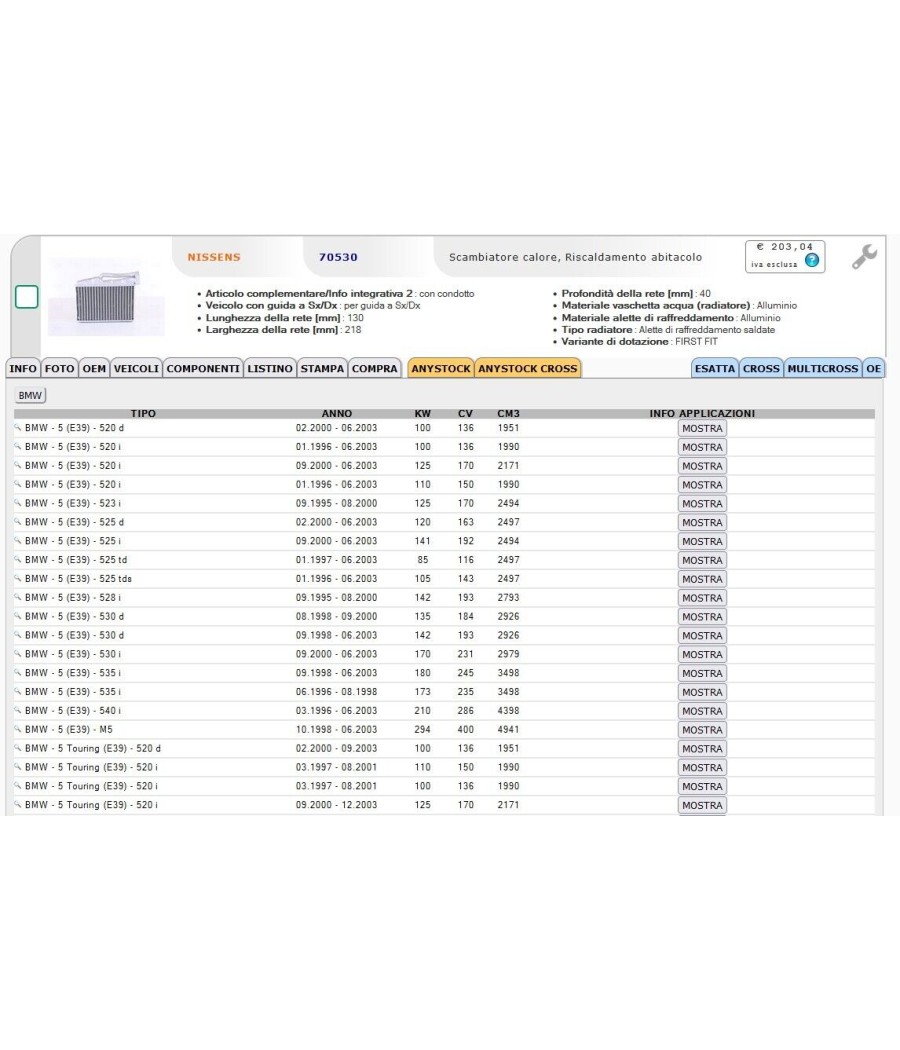Click the INFO APPLICAZIONI column header
This screenshot has height=1050, width=900.
[x=702, y=413]
